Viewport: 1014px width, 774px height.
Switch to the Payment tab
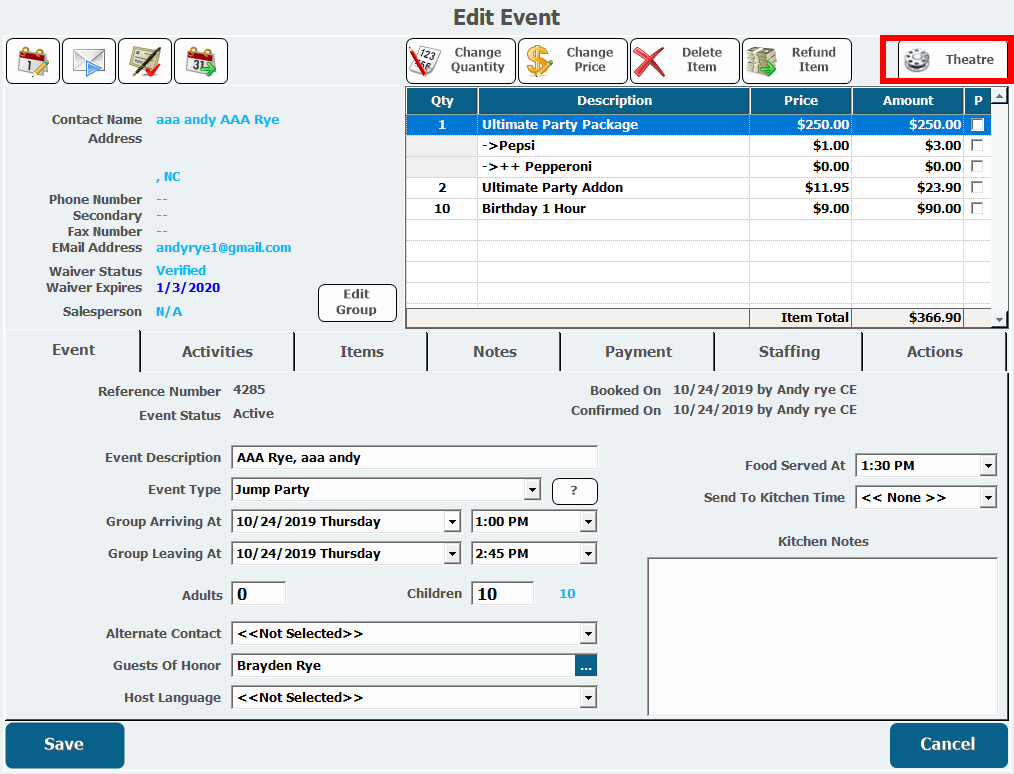point(638,352)
